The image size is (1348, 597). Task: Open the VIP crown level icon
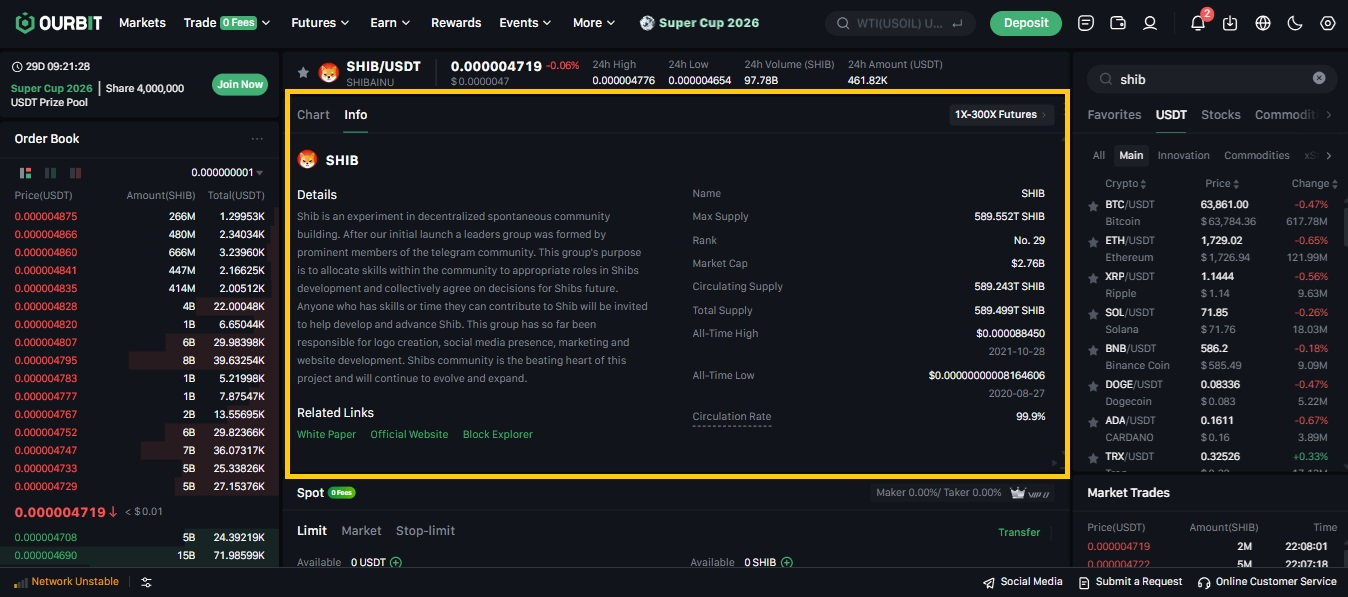coord(1027,492)
